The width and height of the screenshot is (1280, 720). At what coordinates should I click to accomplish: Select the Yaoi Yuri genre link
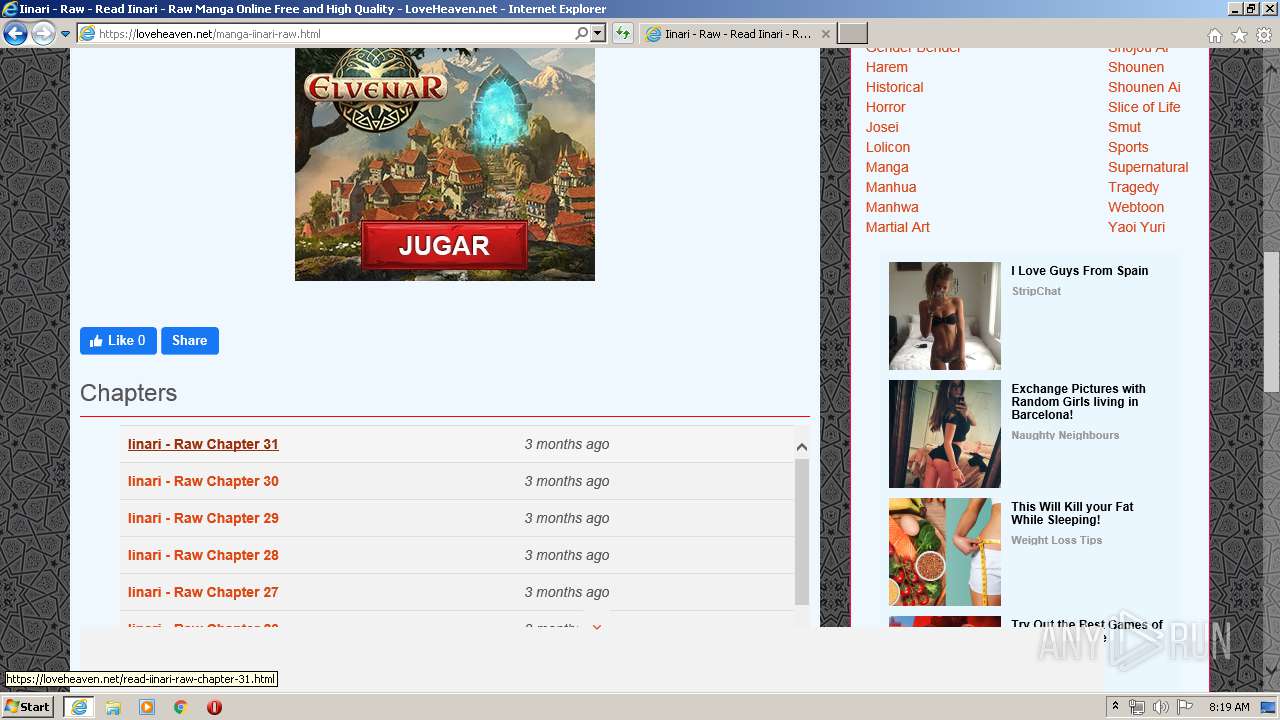tap(1136, 227)
